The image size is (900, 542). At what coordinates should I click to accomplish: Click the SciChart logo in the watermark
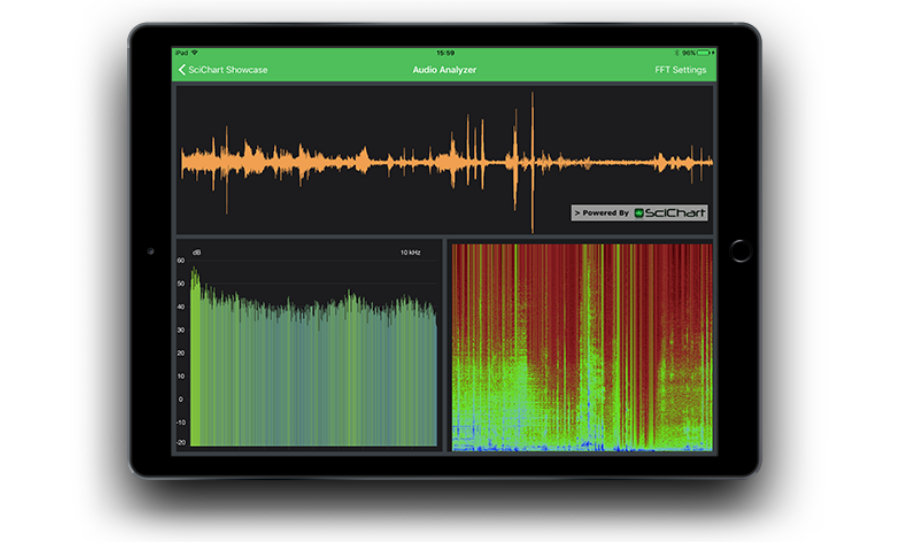[x=670, y=213]
